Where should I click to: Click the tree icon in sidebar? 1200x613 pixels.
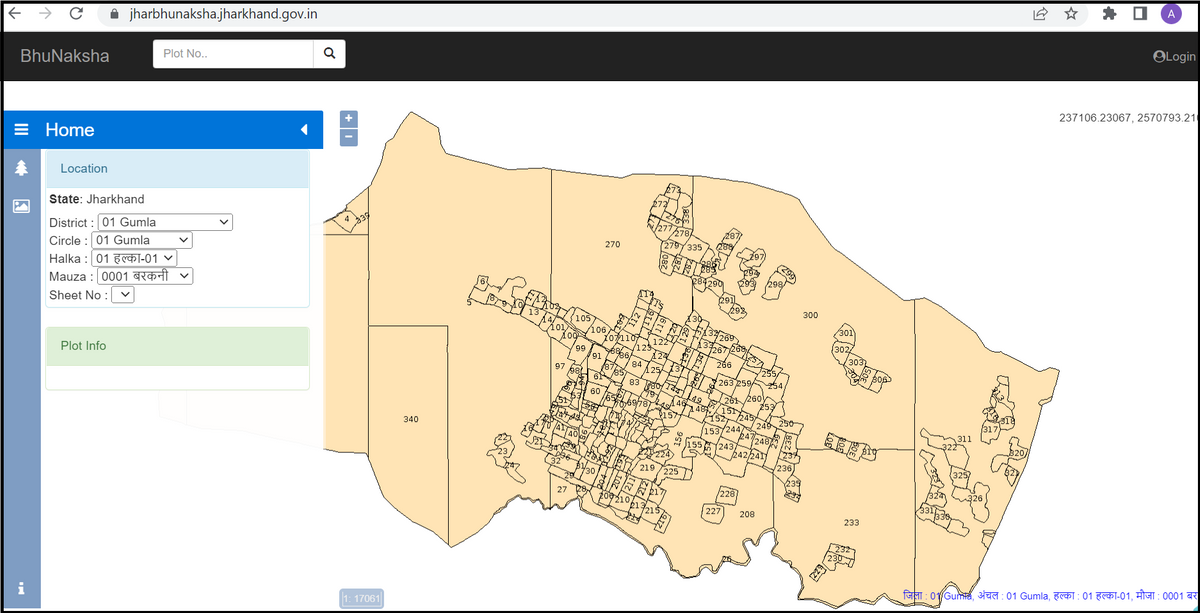pos(21,168)
